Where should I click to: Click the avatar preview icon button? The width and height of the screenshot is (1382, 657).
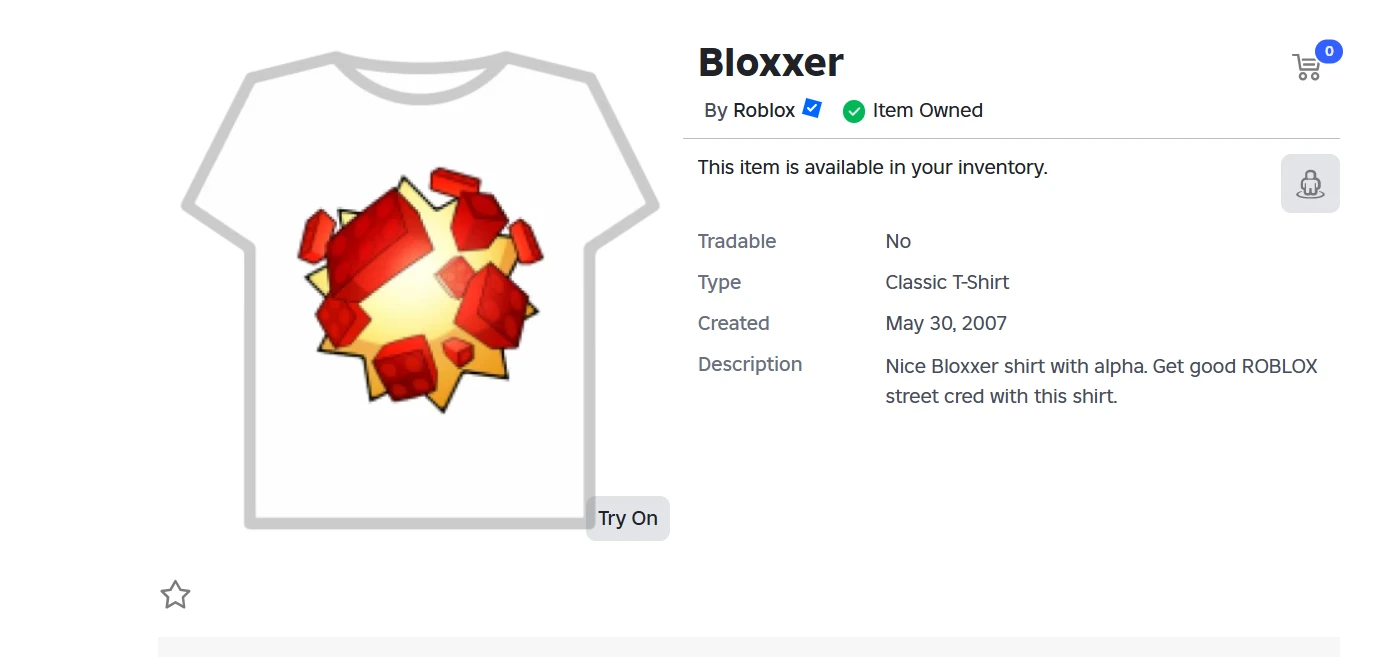1309,184
